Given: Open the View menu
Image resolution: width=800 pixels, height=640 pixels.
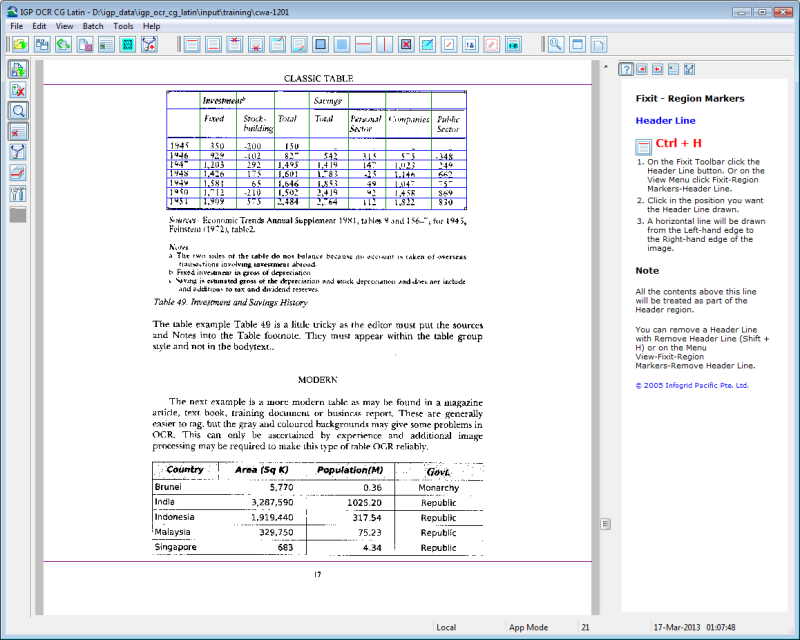Looking at the screenshot, I should click(x=64, y=26).
